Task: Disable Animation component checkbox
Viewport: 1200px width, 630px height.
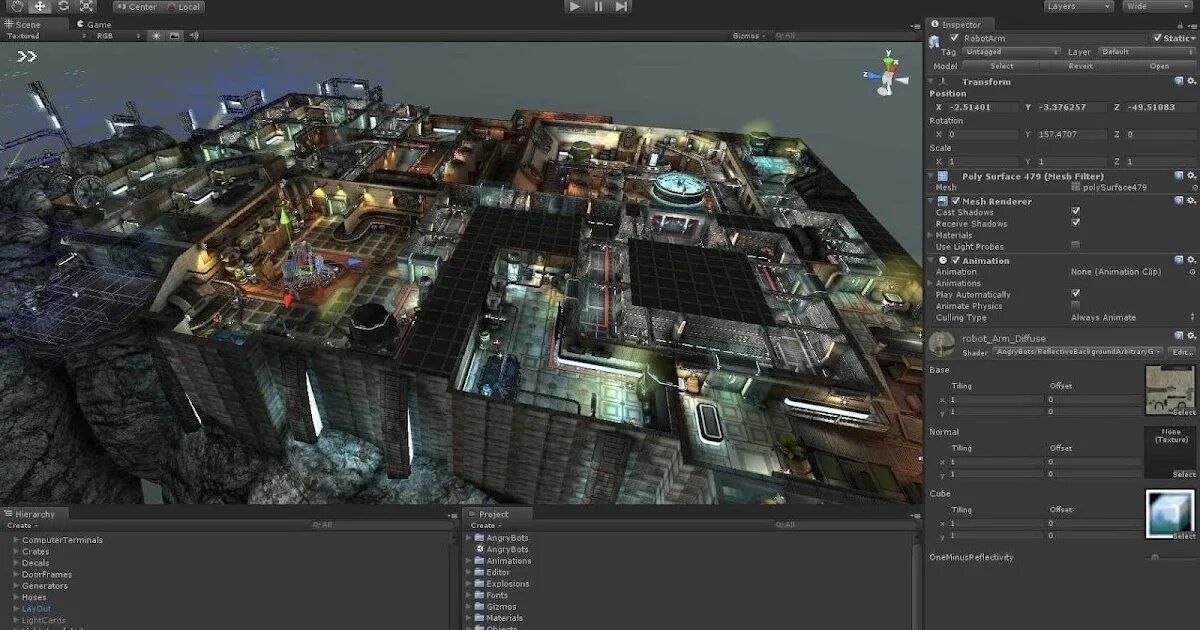Action: click(x=956, y=260)
